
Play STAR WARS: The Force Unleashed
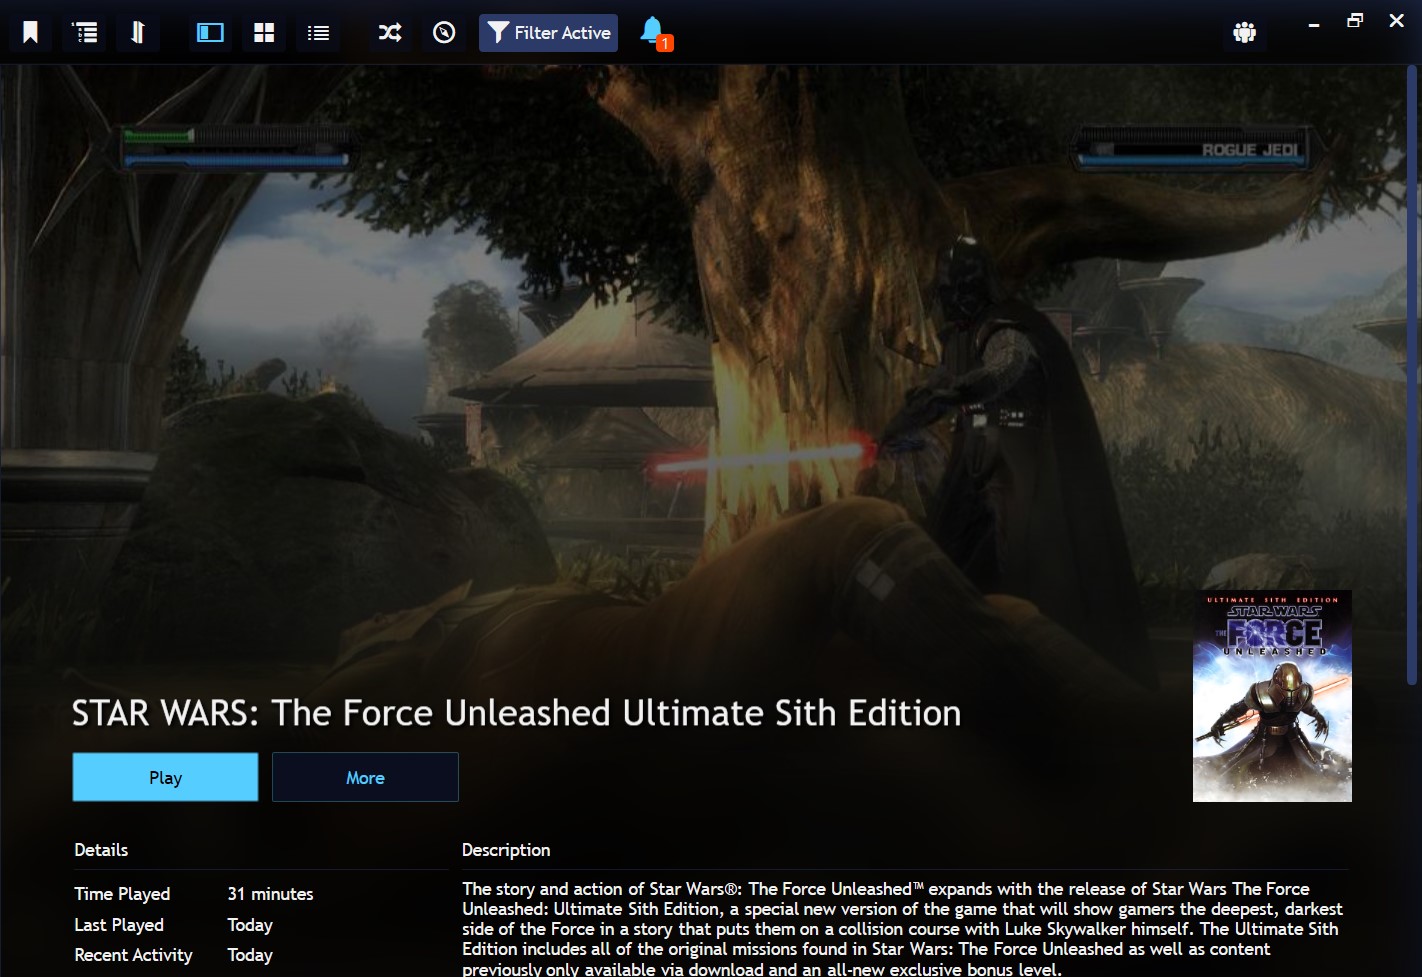165,777
